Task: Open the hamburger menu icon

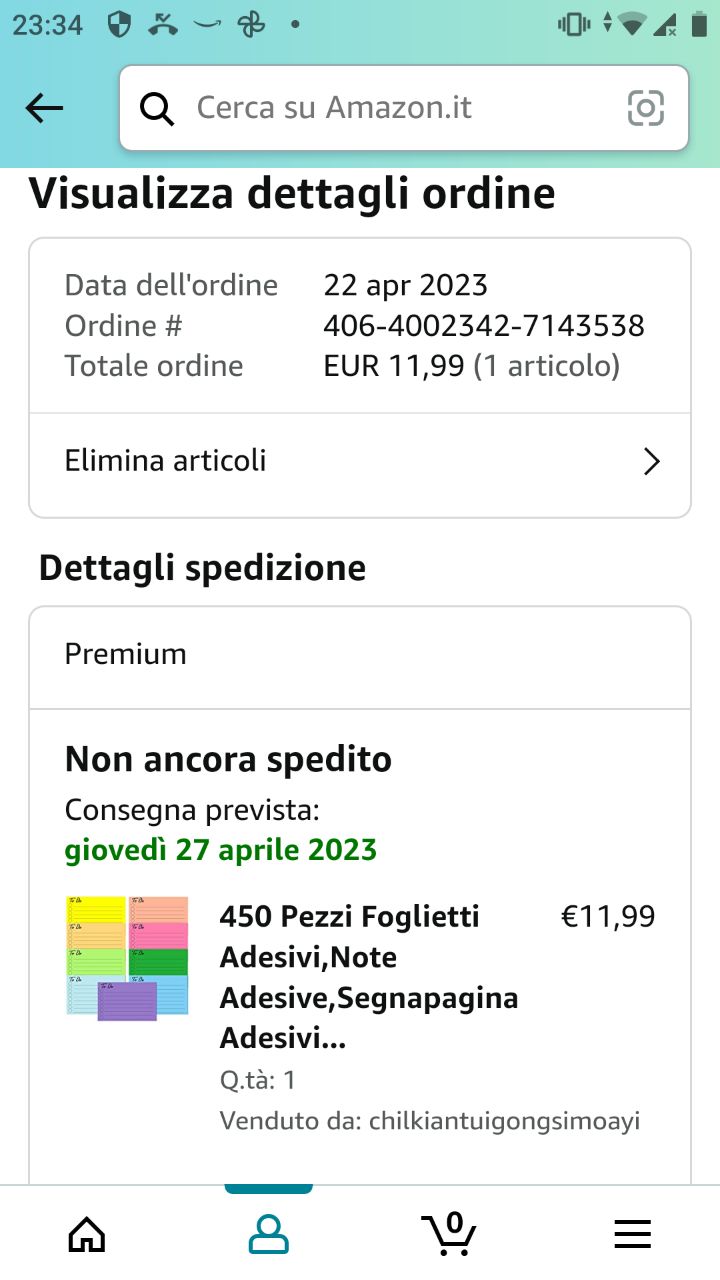Action: point(632,1234)
